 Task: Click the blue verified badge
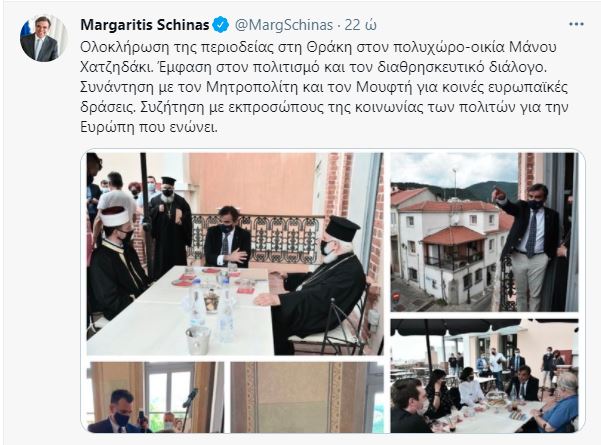point(220,25)
